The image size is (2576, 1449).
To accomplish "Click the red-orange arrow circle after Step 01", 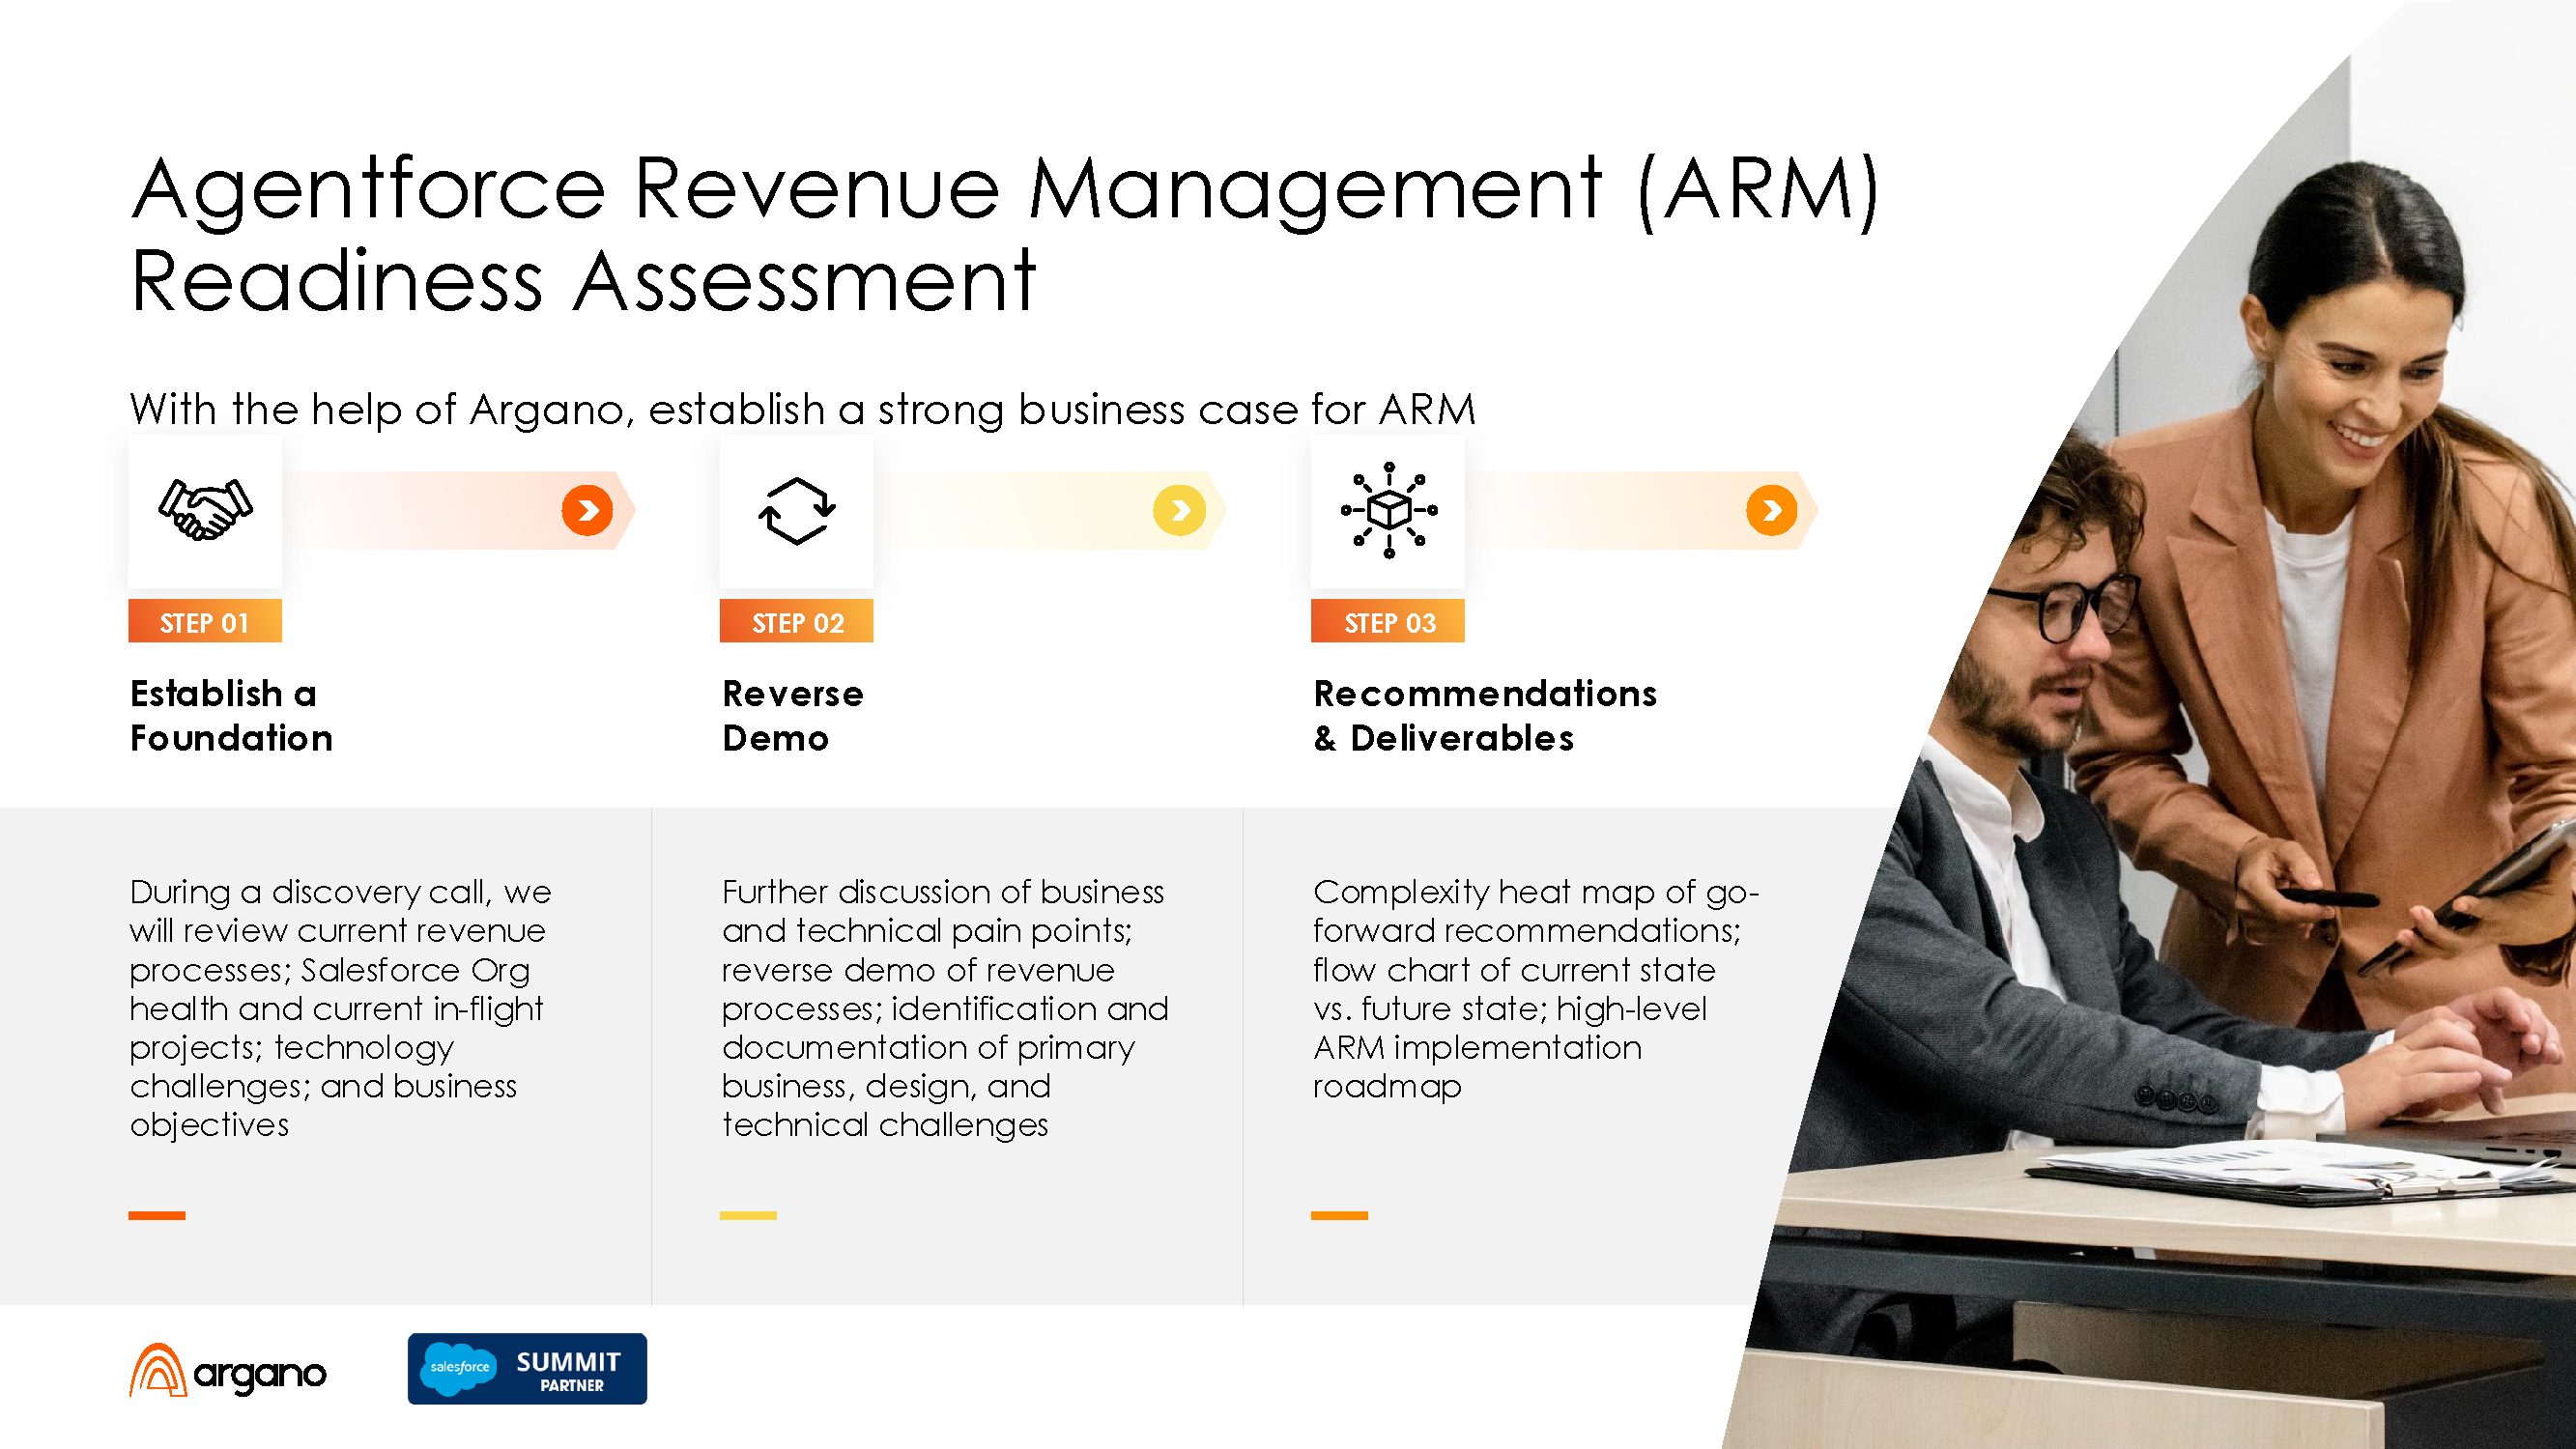I will (x=587, y=511).
